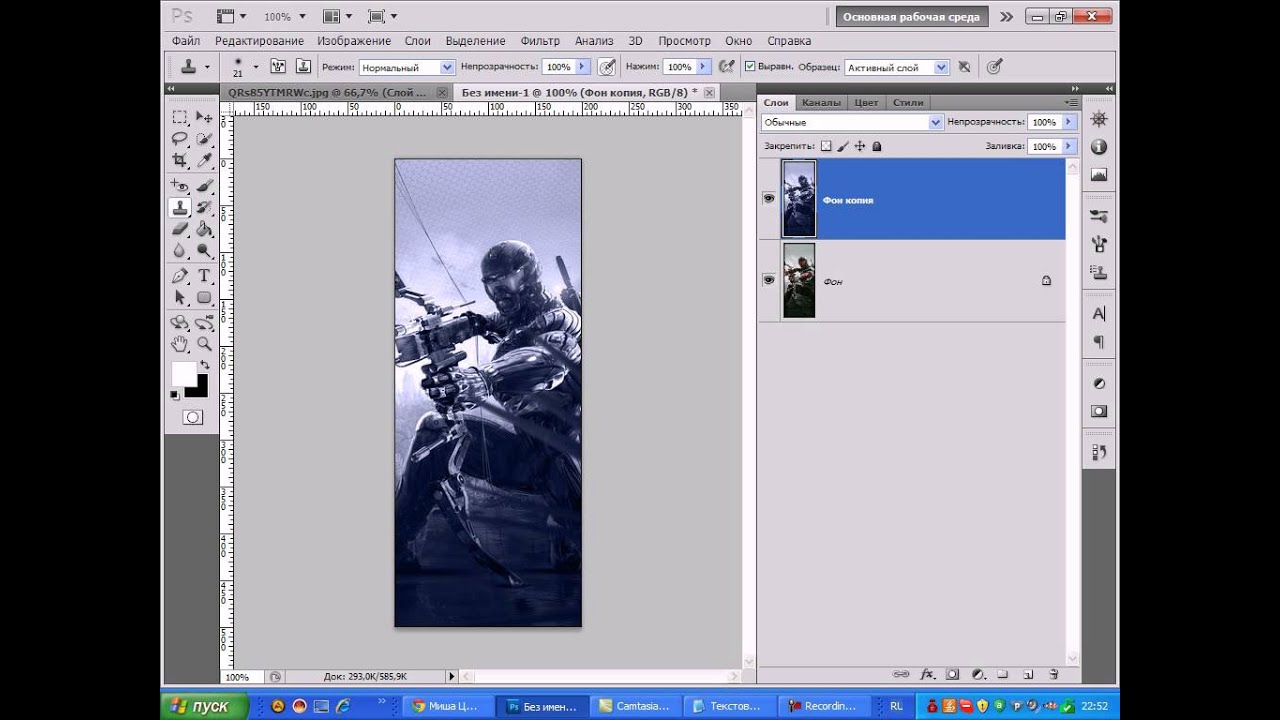The image size is (1280, 720).
Task: Create a new layer in Layers panel
Action: (1028, 675)
